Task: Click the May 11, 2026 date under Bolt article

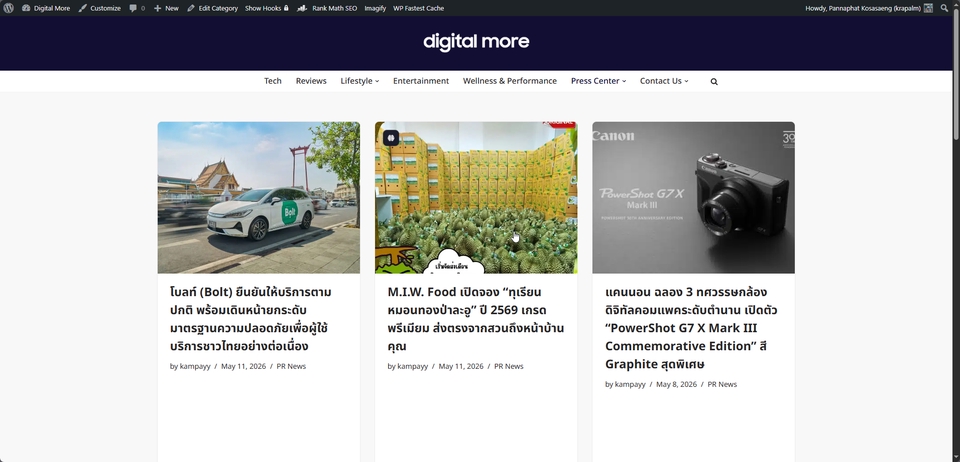Action: pos(244,367)
